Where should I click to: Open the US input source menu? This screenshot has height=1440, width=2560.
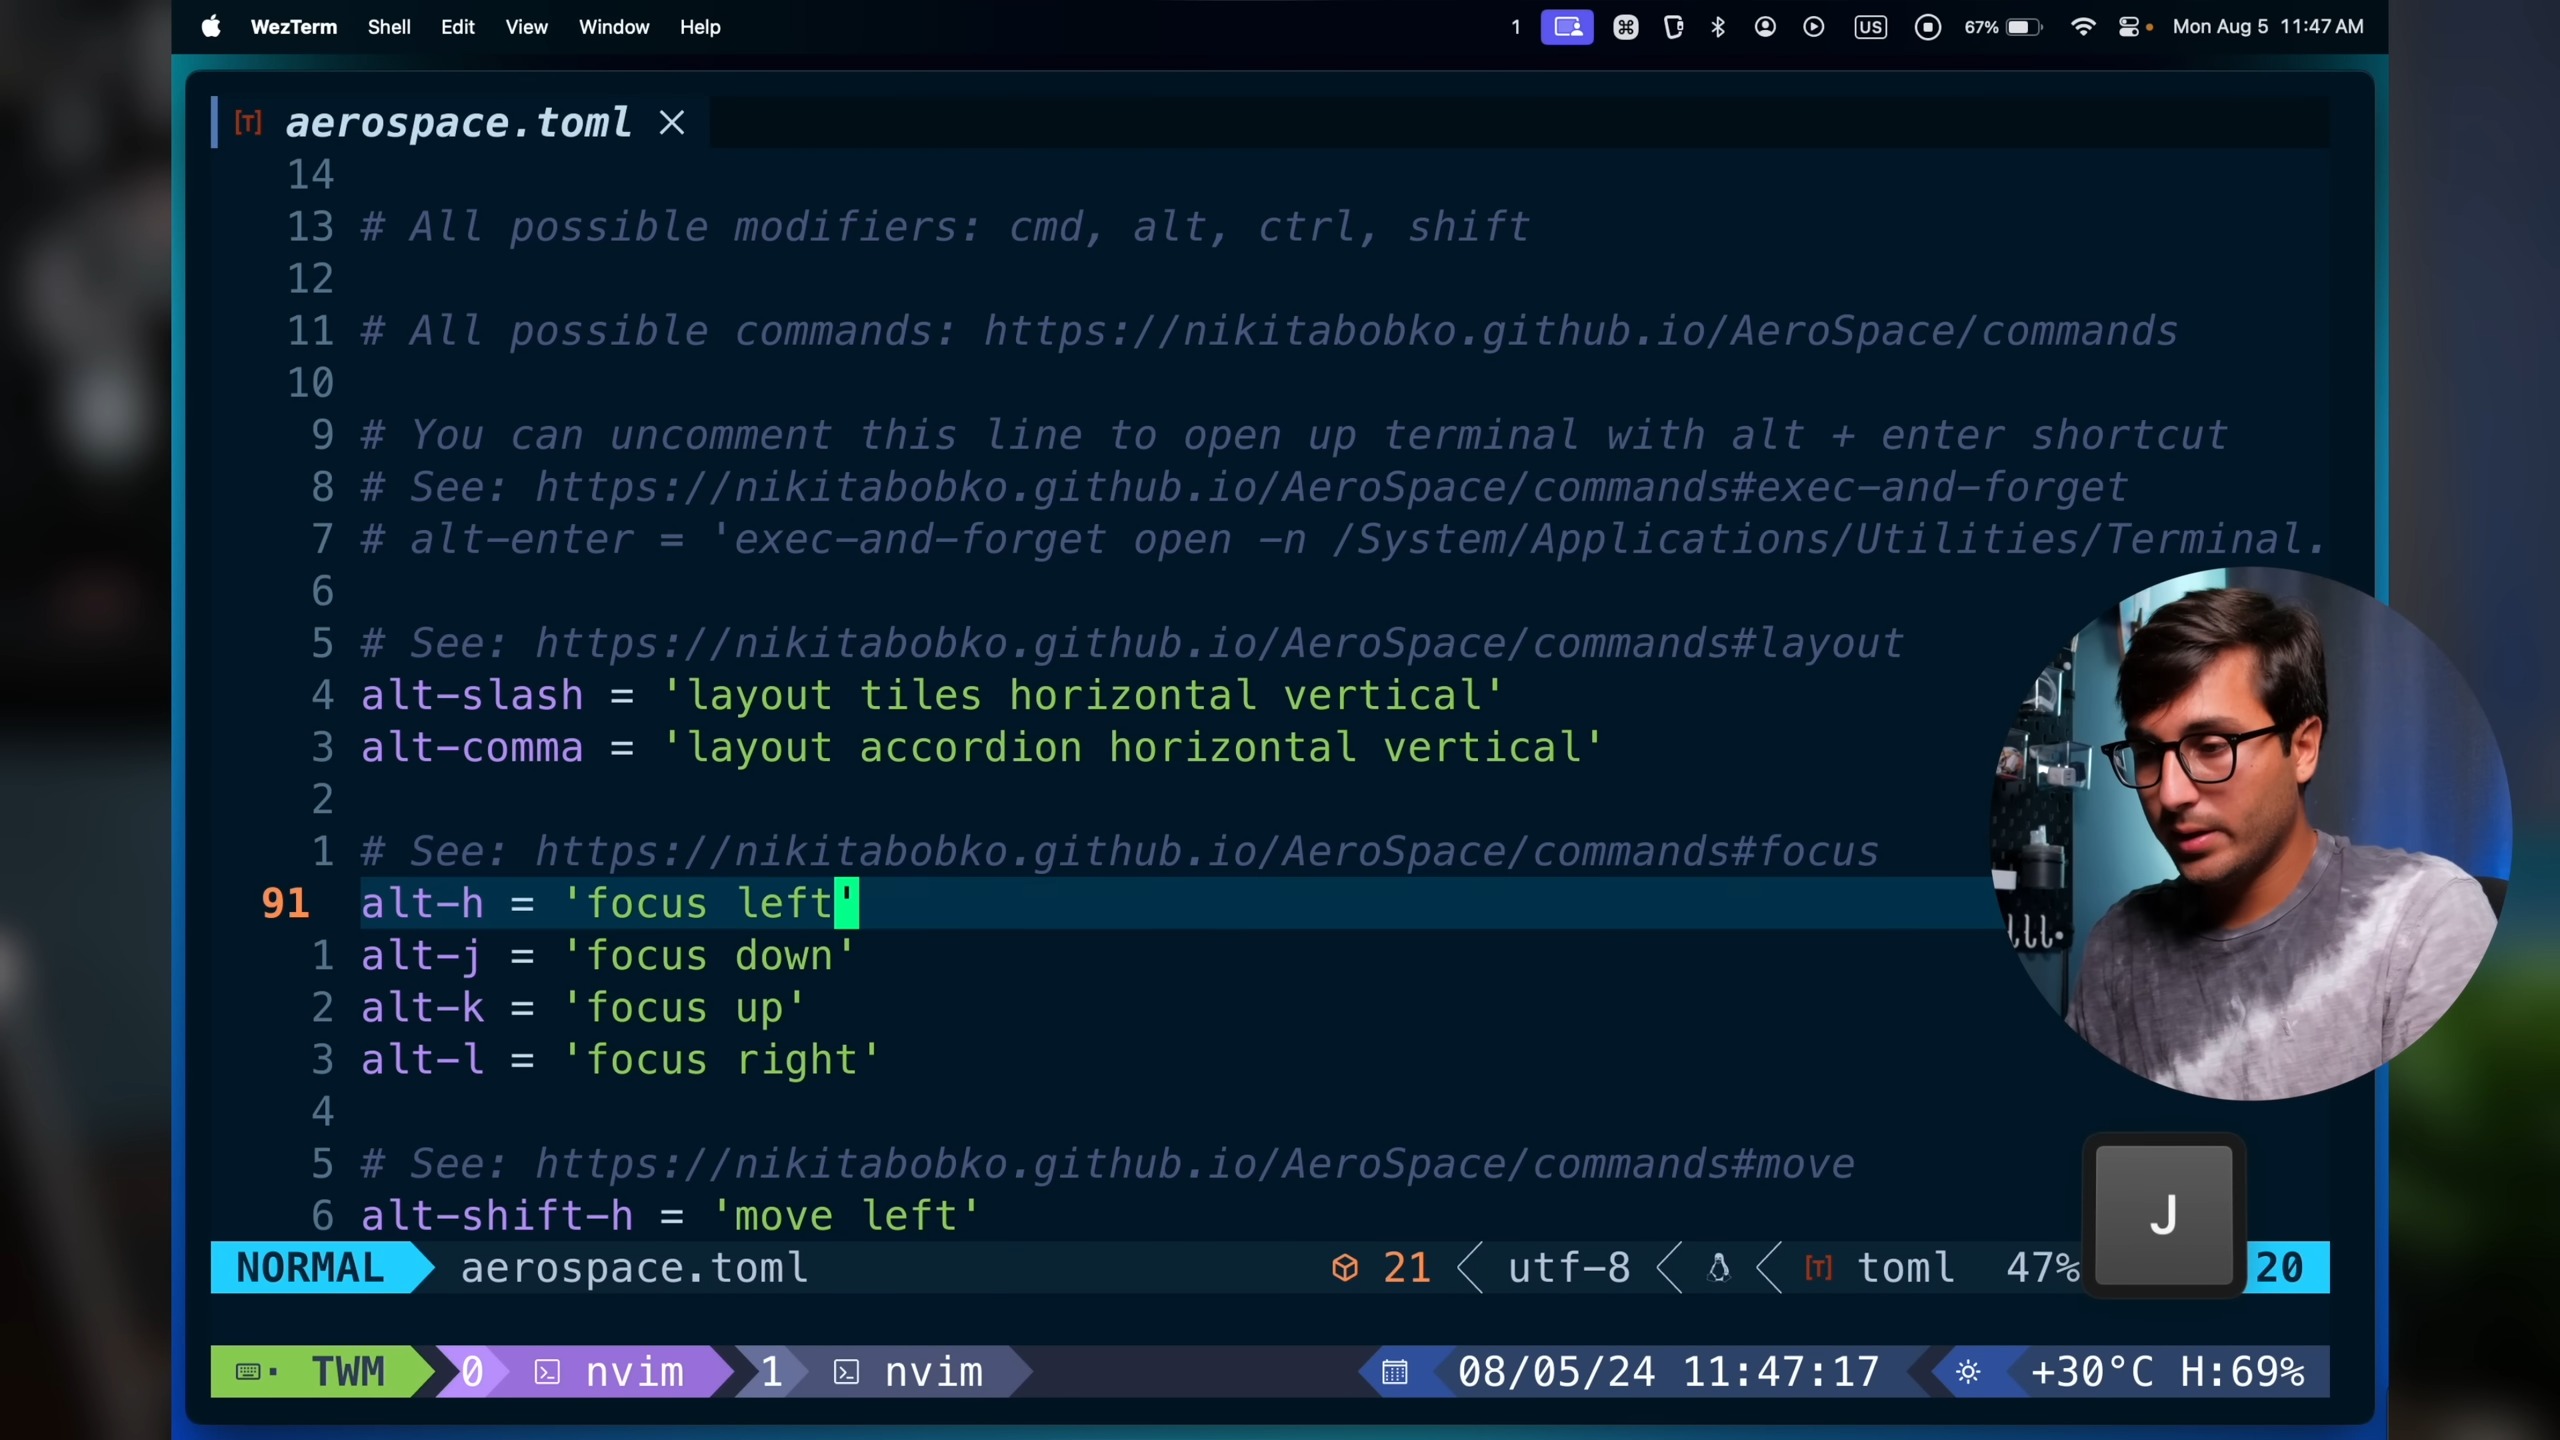point(1870,27)
